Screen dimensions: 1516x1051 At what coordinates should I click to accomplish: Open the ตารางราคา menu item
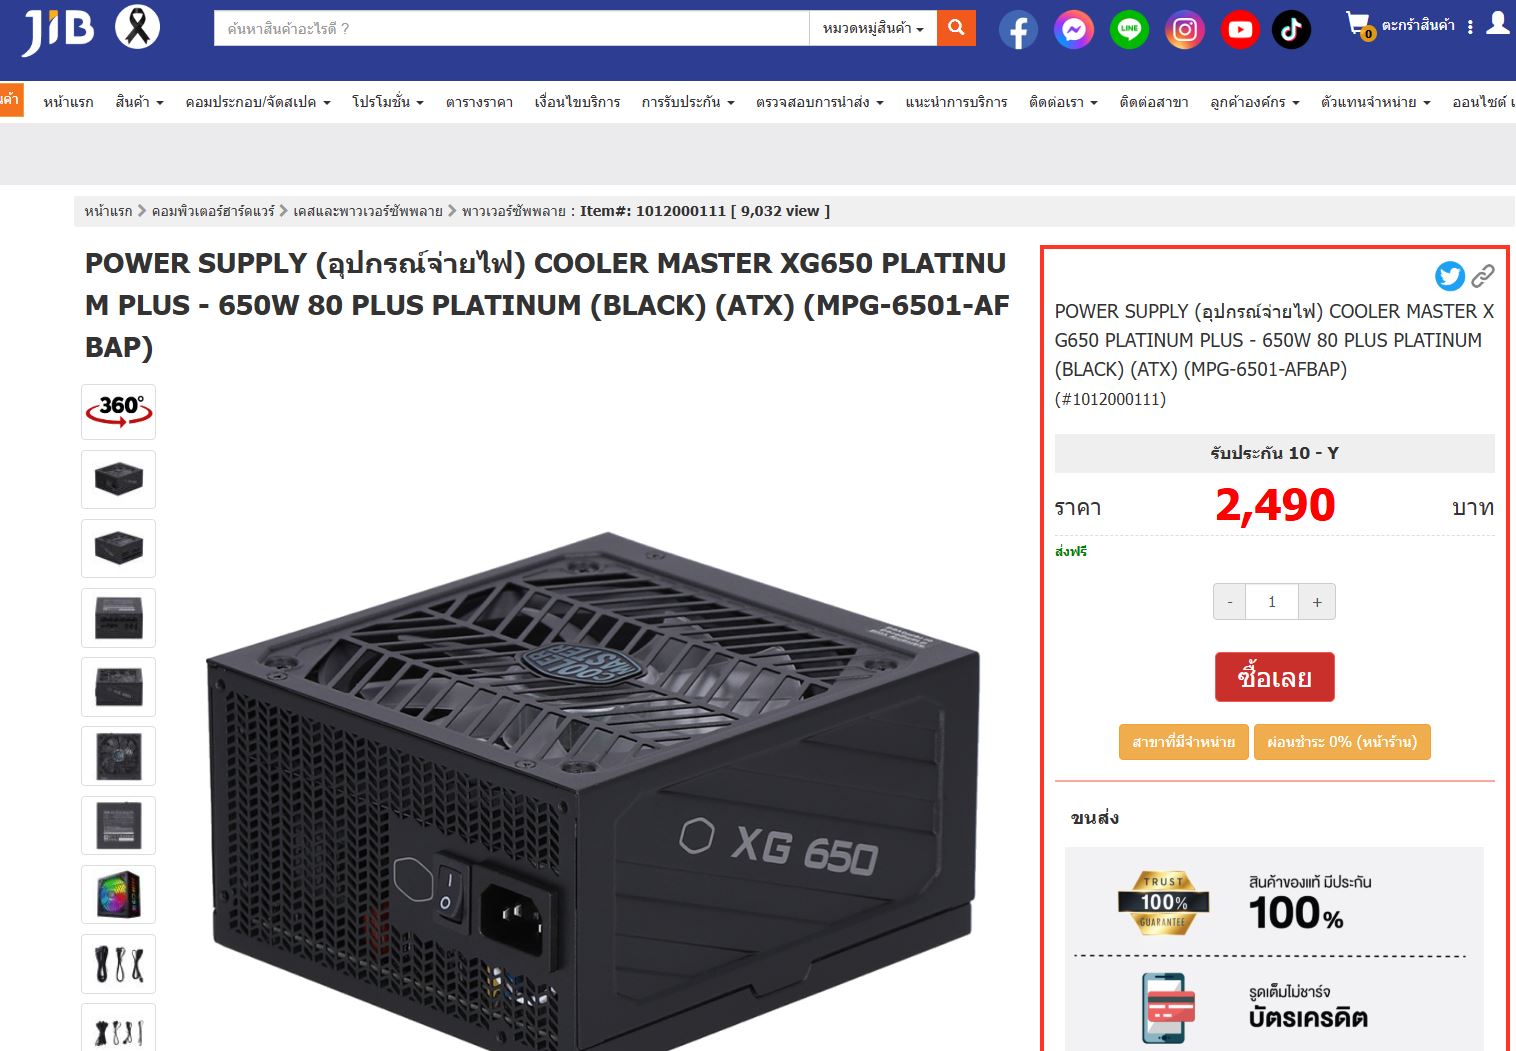[x=479, y=102]
